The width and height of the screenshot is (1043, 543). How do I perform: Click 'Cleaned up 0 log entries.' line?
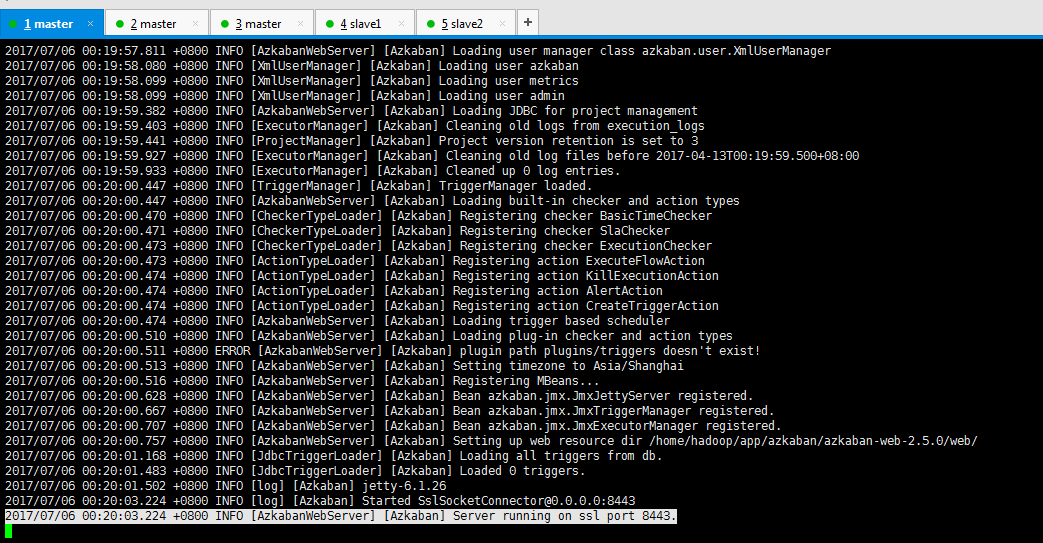pos(533,170)
